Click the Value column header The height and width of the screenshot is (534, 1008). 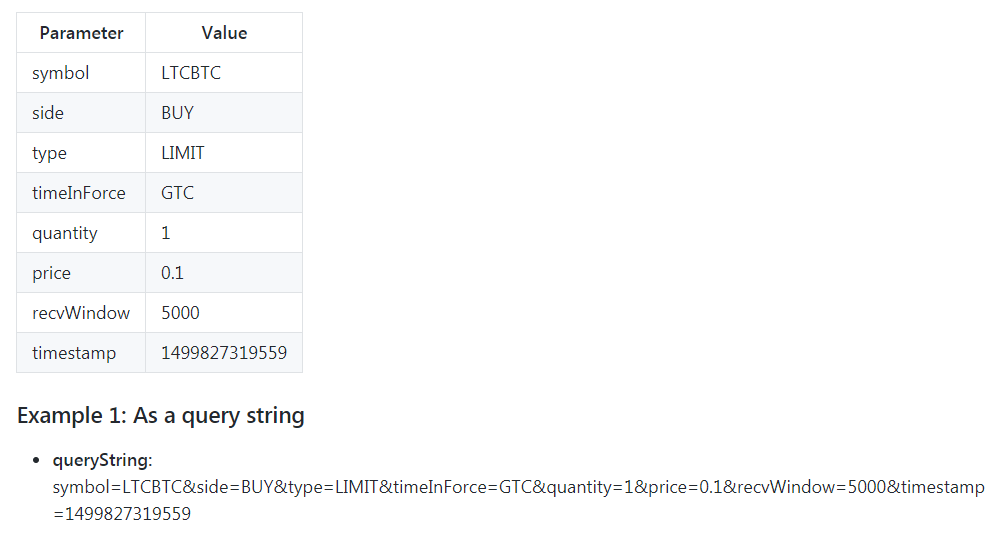[x=224, y=33]
